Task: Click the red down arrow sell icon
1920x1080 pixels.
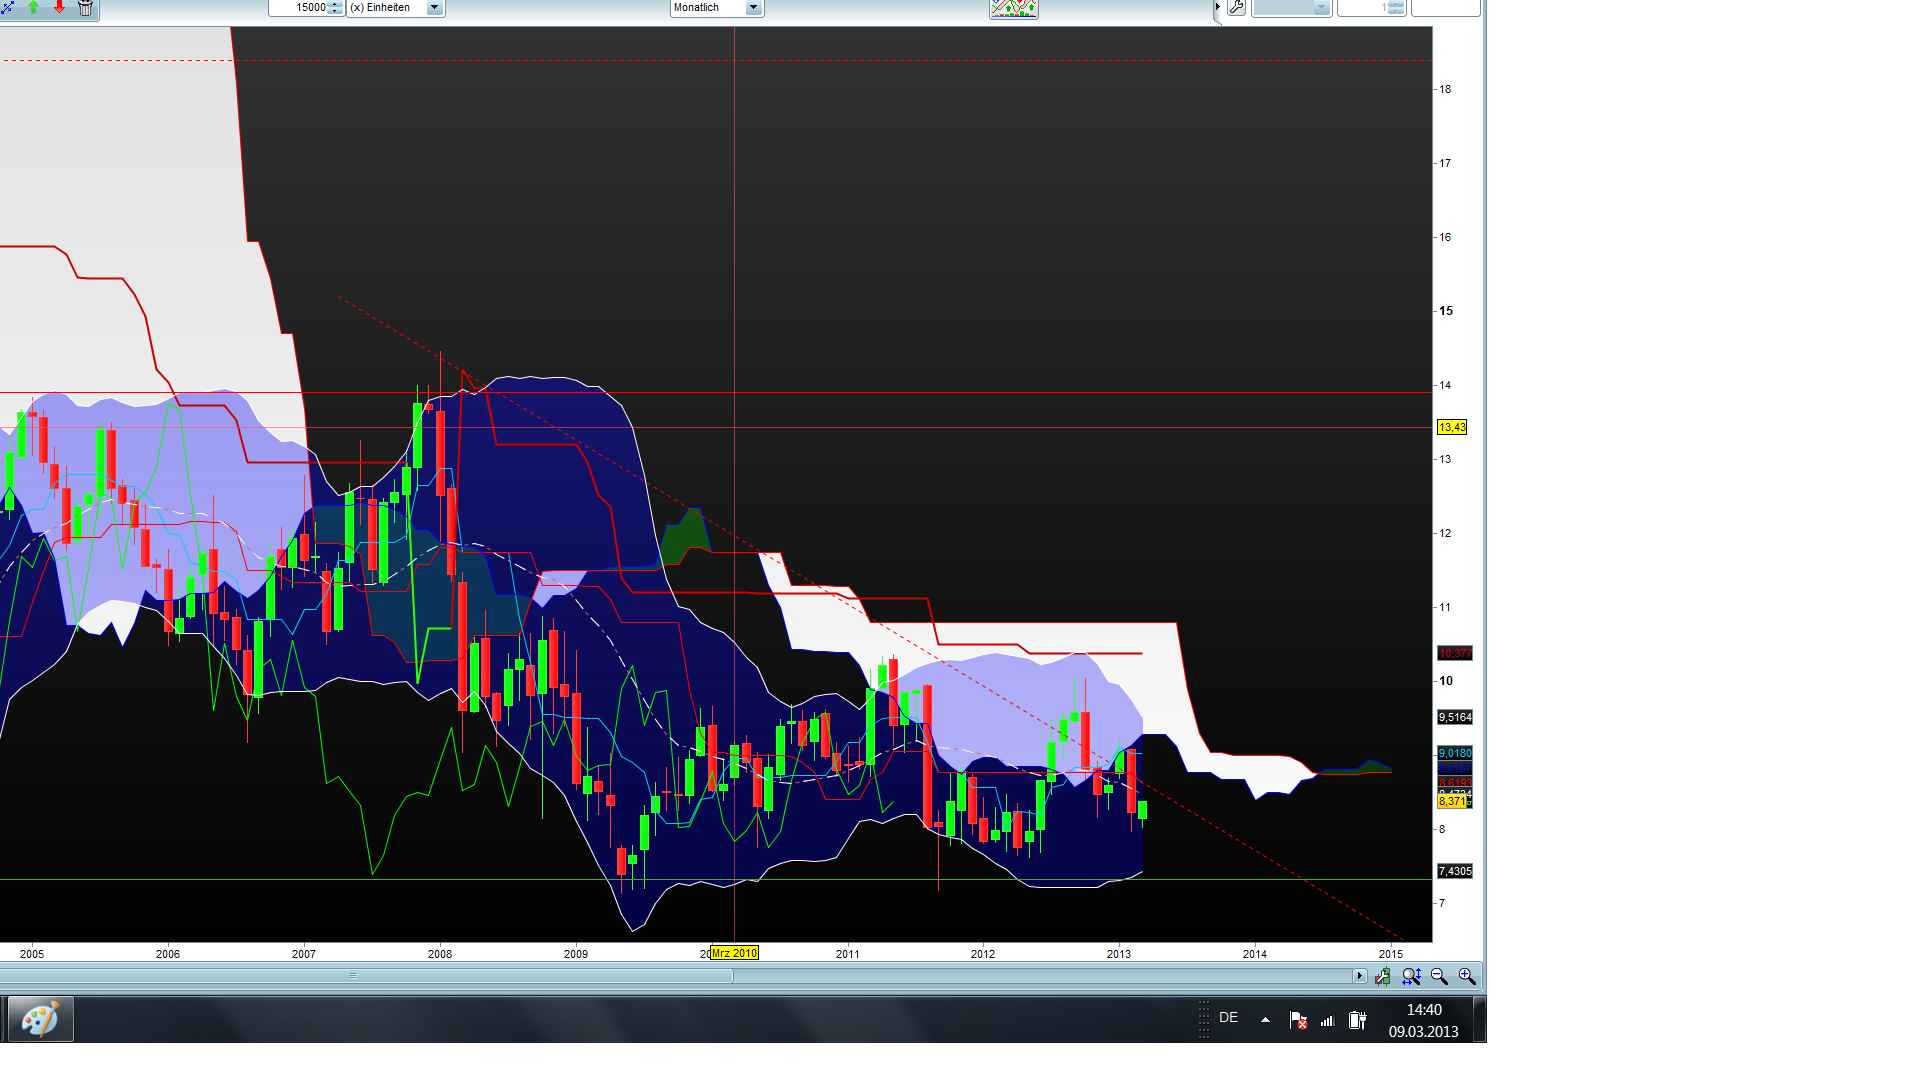Action: [x=60, y=7]
